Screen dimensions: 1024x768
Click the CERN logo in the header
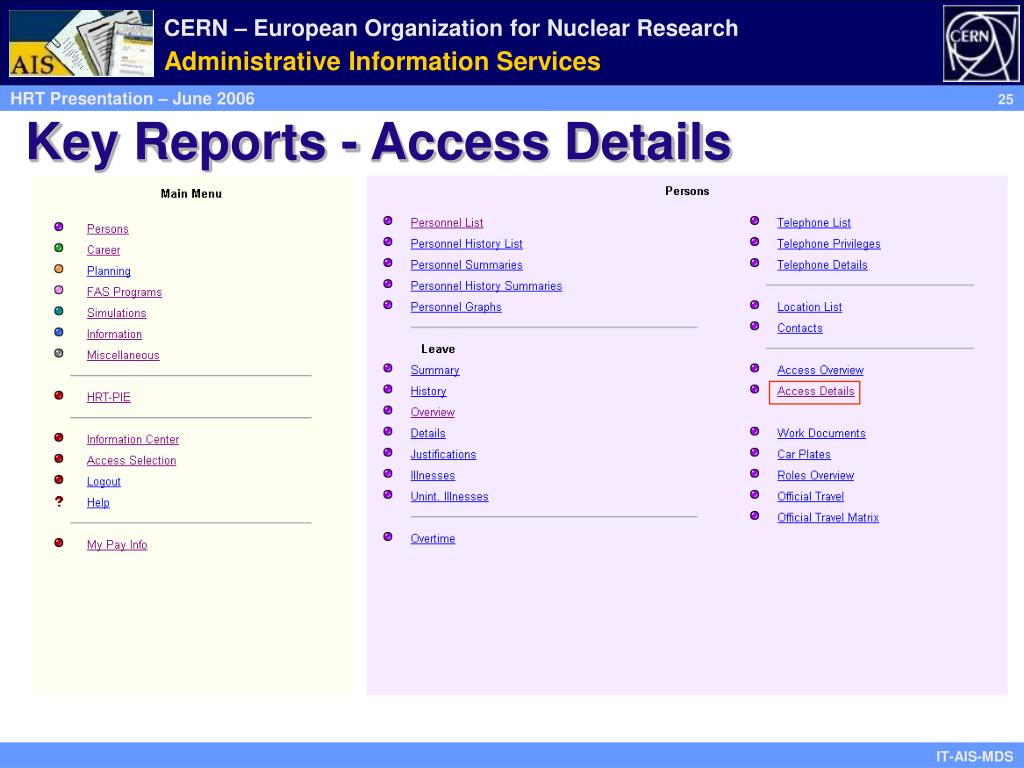[981, 43]
